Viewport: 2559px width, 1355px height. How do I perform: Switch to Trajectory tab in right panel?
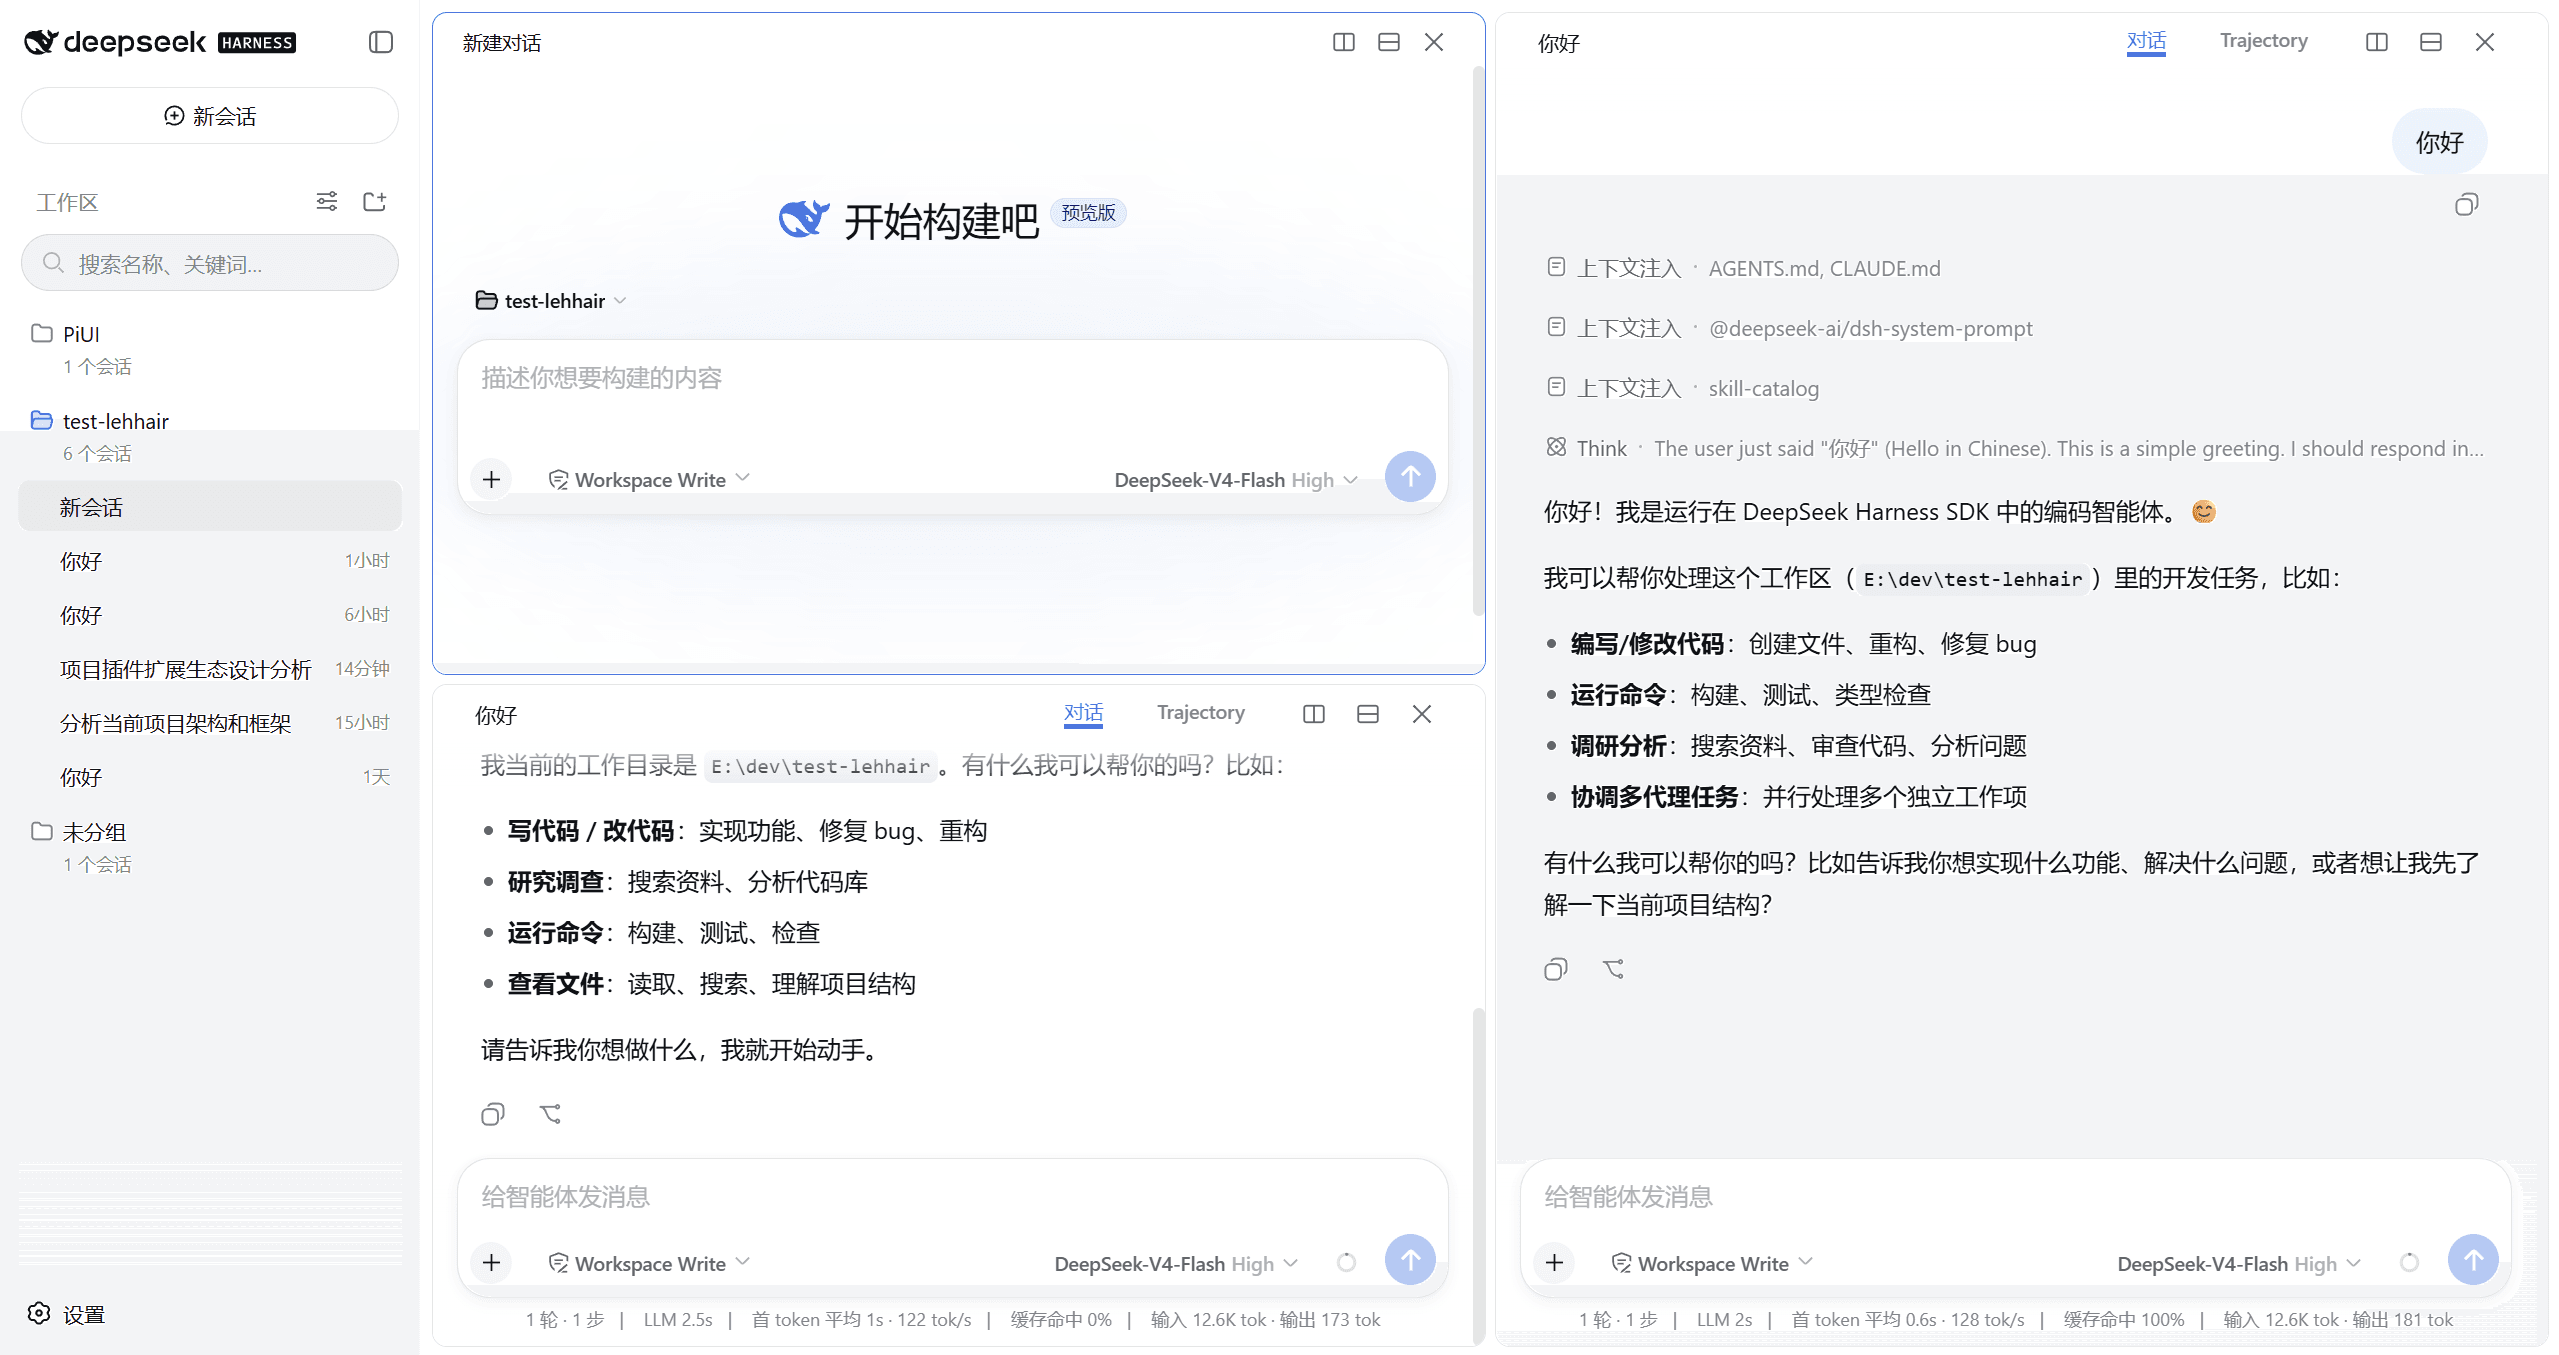[x=2264, y=41]
